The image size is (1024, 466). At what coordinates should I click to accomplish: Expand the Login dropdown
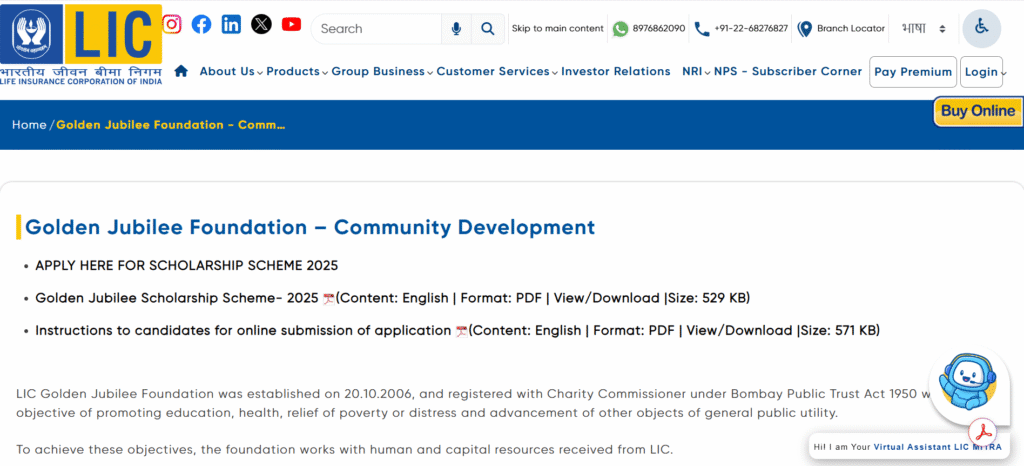coord(984,72)
